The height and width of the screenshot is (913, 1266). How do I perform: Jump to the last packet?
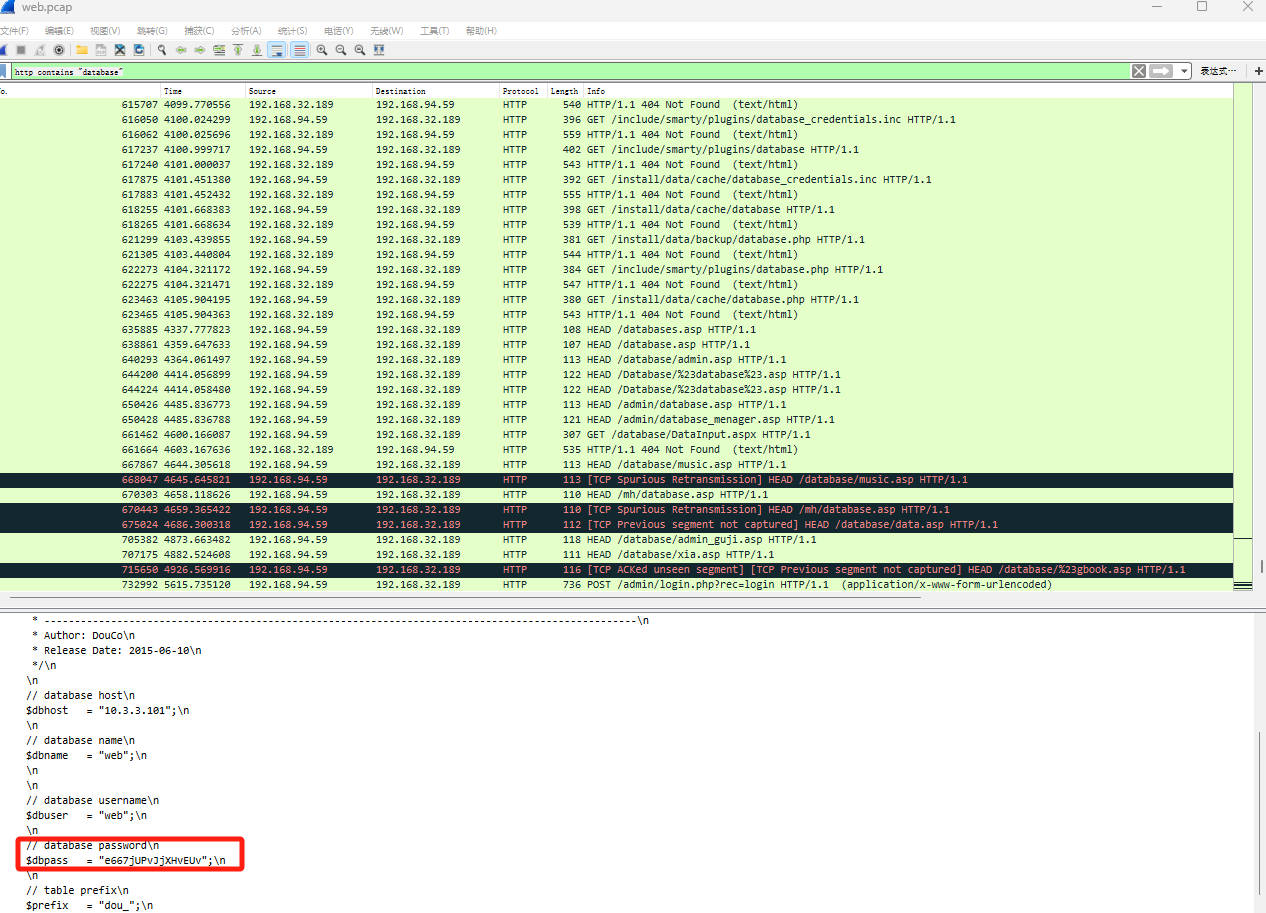pos(257,50)
